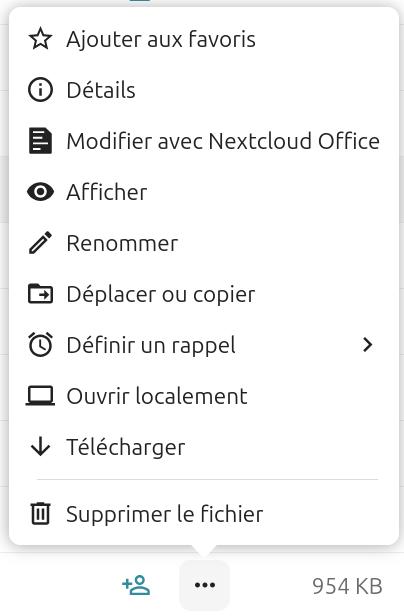This screenshot has height=616, width=404.
Task: Select Ouvrir localement
Action: click(x=204, y=396)
